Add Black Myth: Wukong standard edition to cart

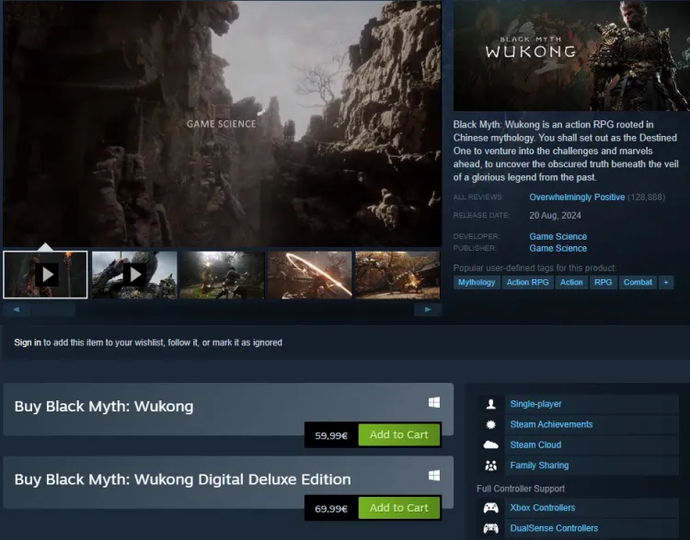point(398,435)
